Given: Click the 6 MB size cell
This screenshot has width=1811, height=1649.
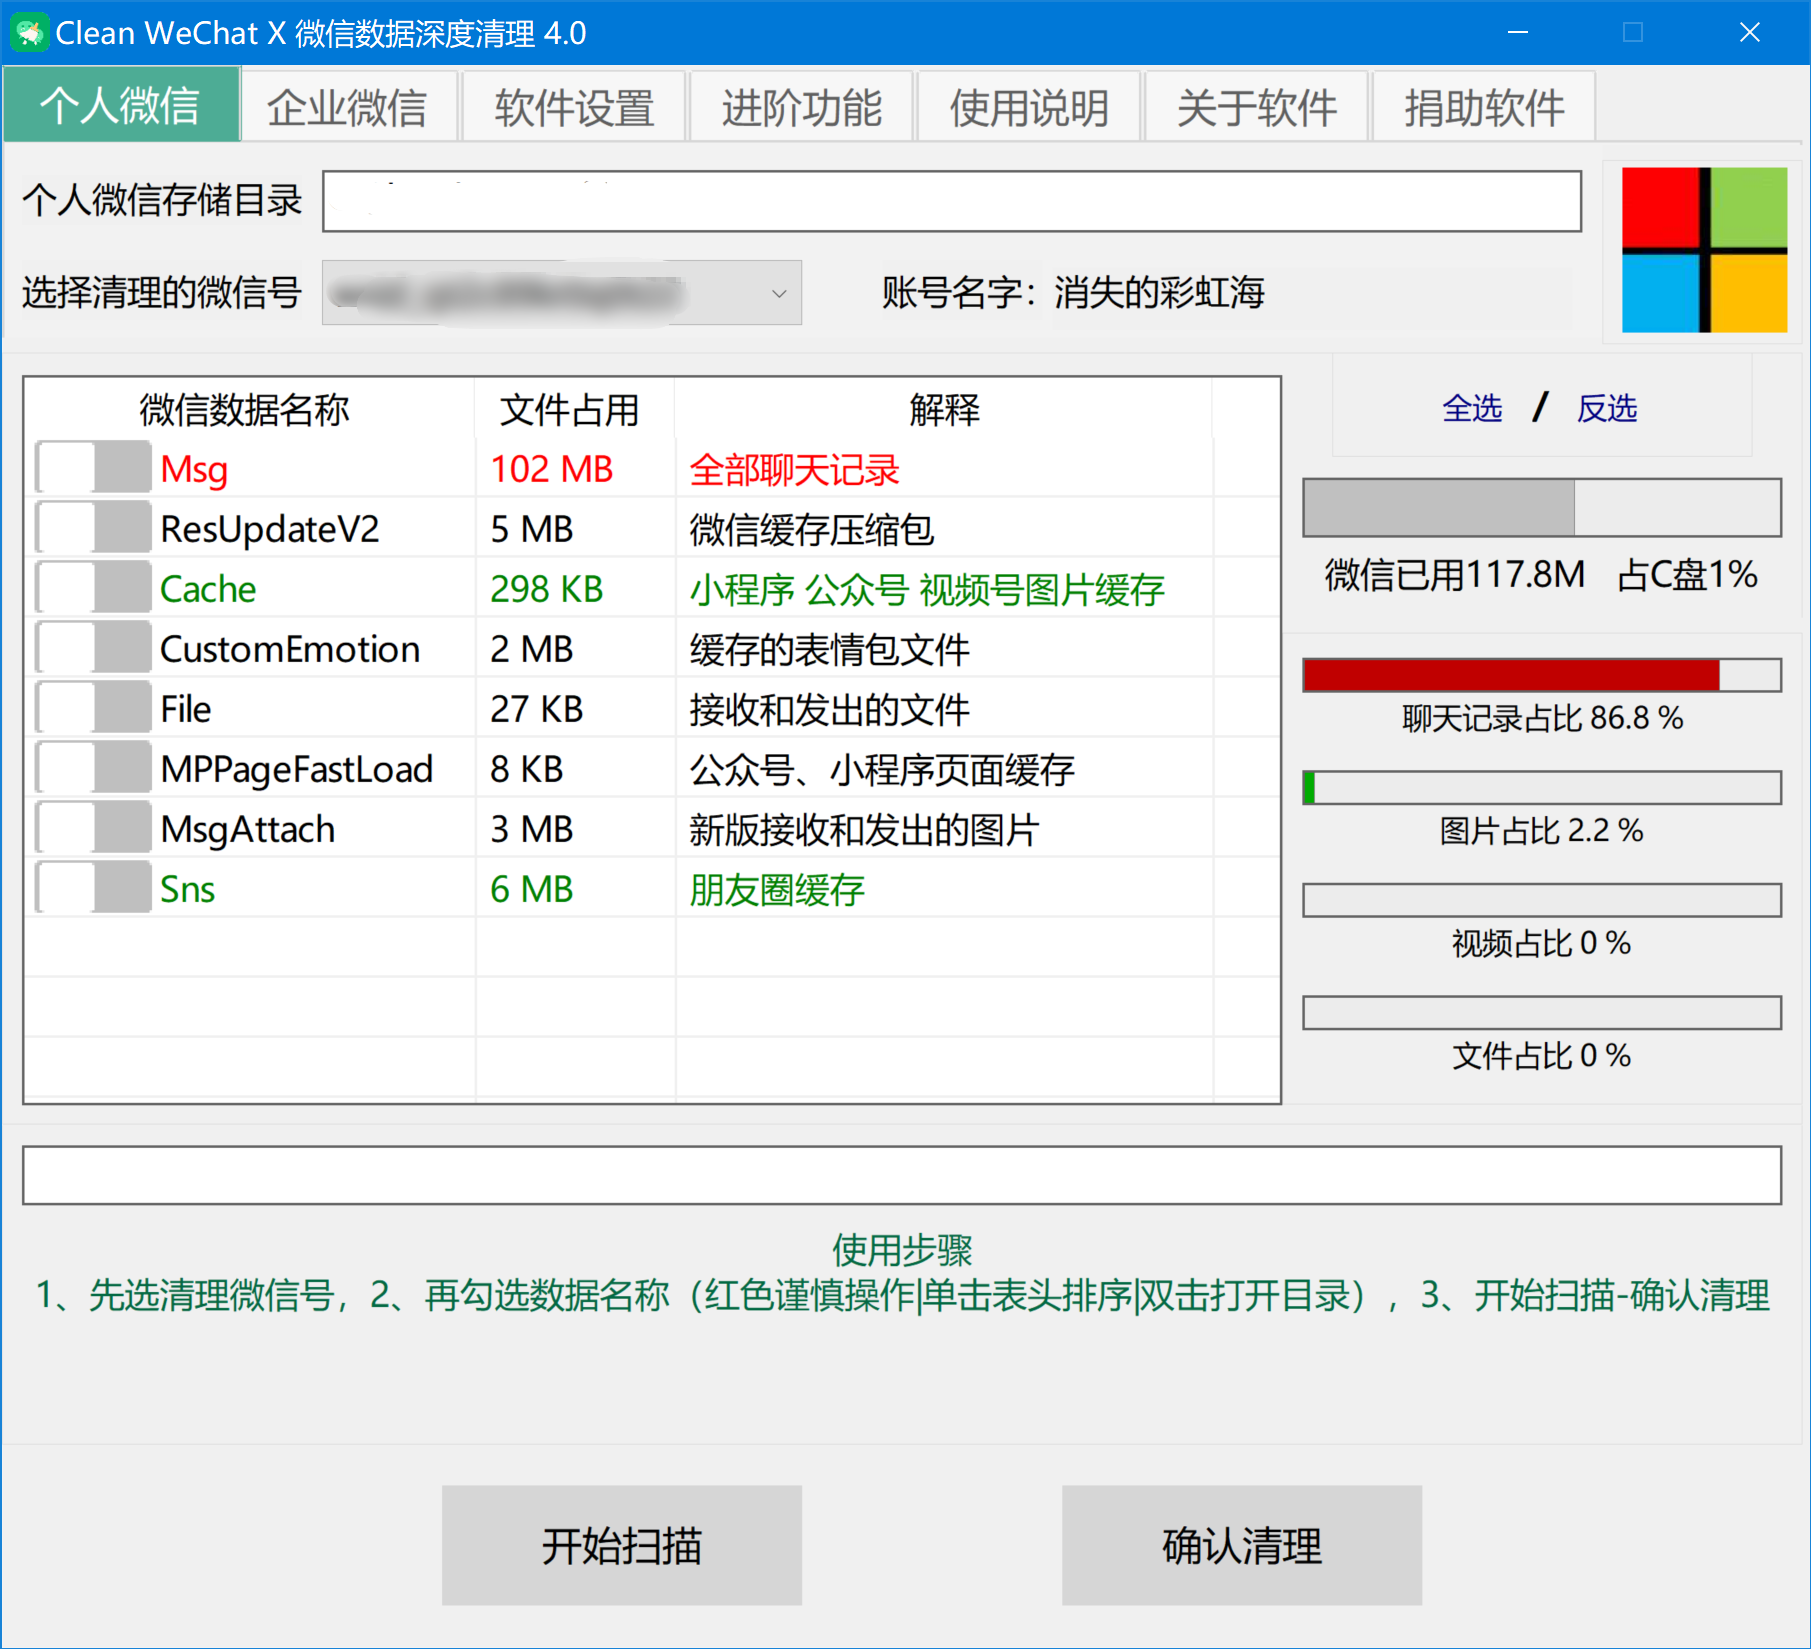Looking at the screenshot, I should (532, 889).
